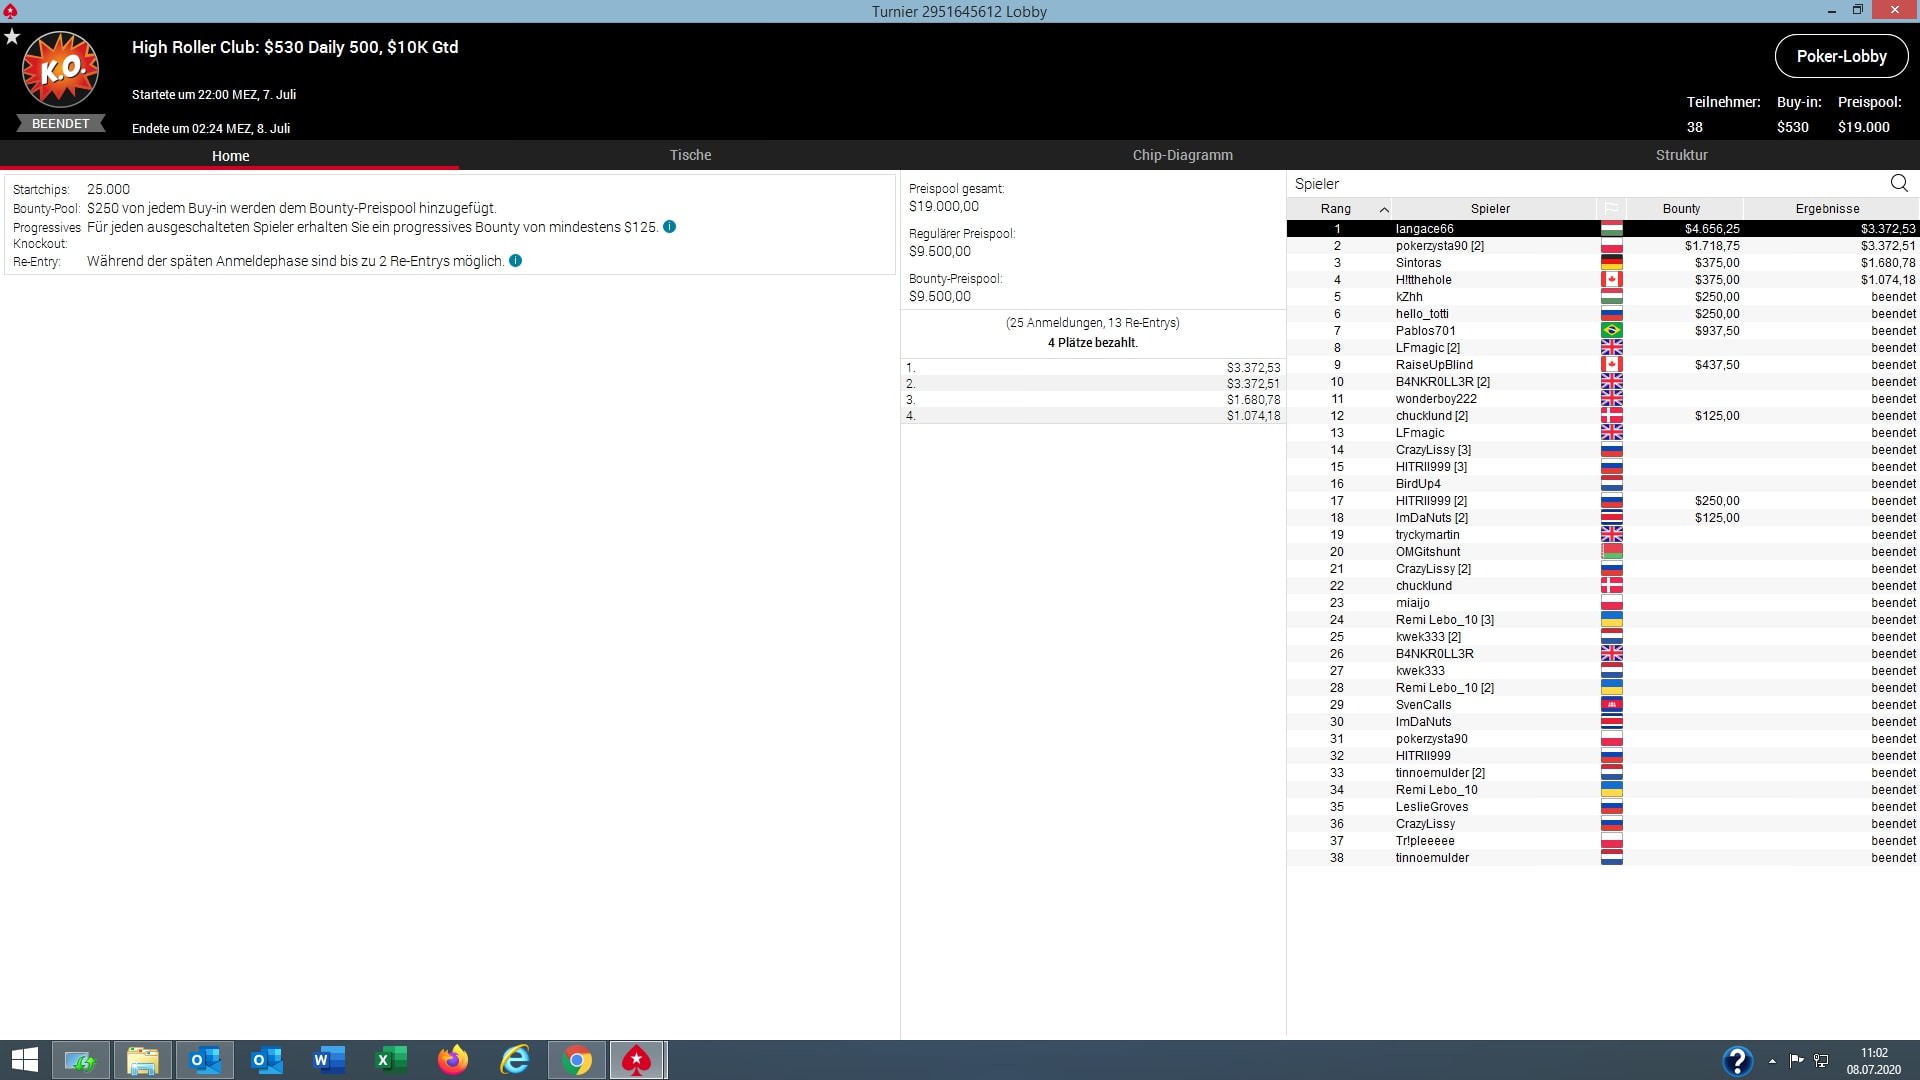Viewport: 1920px width, 1080px height.
Task: Open PokerStars from the Windows taskbar
Action: coord(637,1060)
